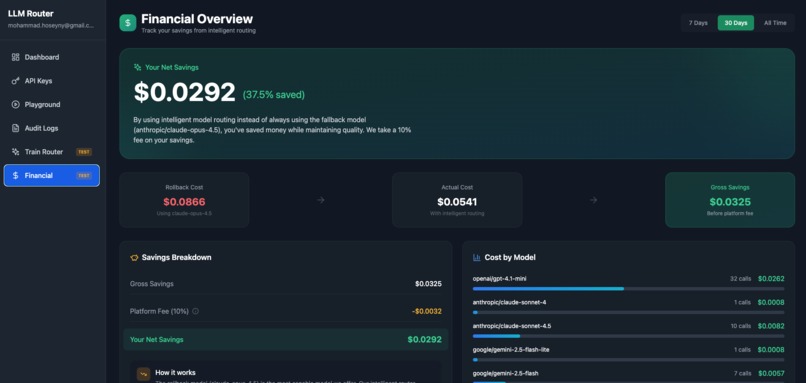Click the info icon next to Platform Fee (10%)
This screenshot has height=383, width=806.
[195, 311]
